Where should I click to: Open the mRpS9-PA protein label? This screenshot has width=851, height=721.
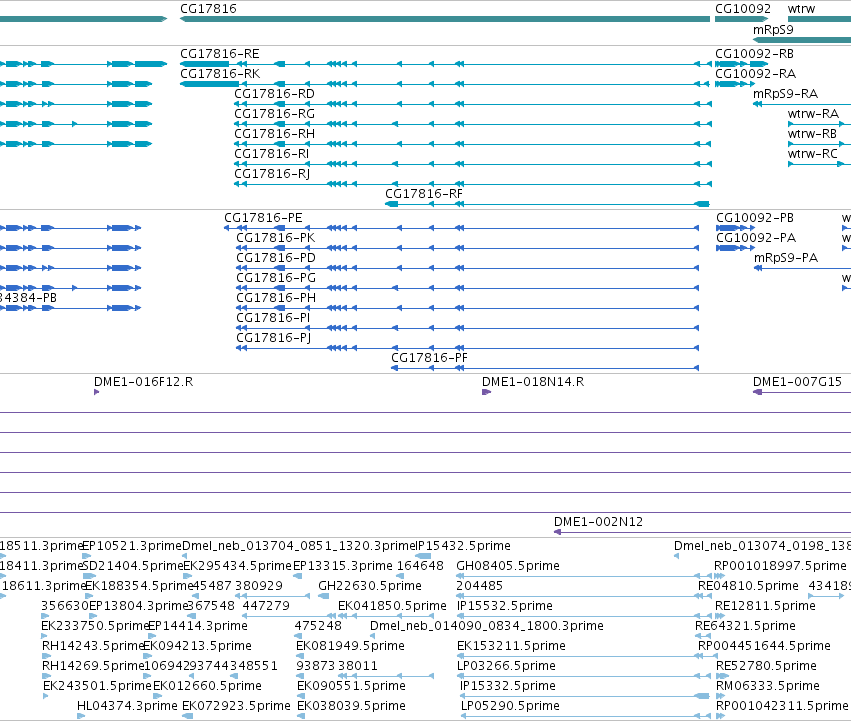(786, 258)
